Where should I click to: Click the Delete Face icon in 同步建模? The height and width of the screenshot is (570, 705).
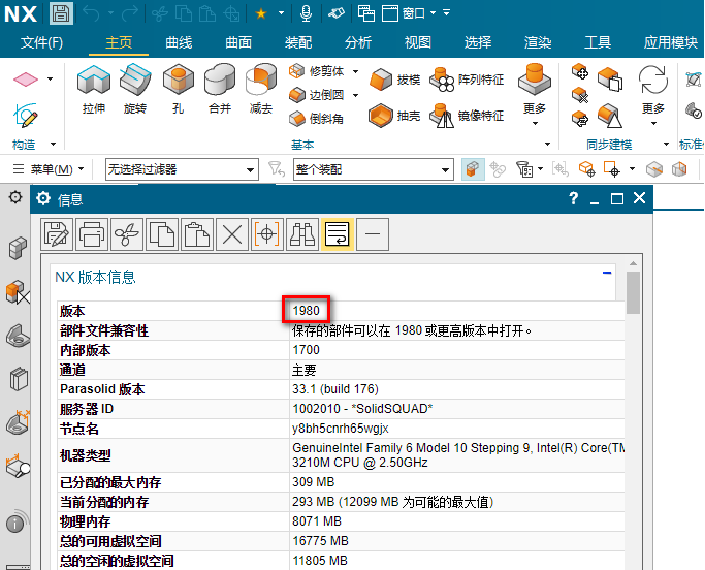click(580, 95)
